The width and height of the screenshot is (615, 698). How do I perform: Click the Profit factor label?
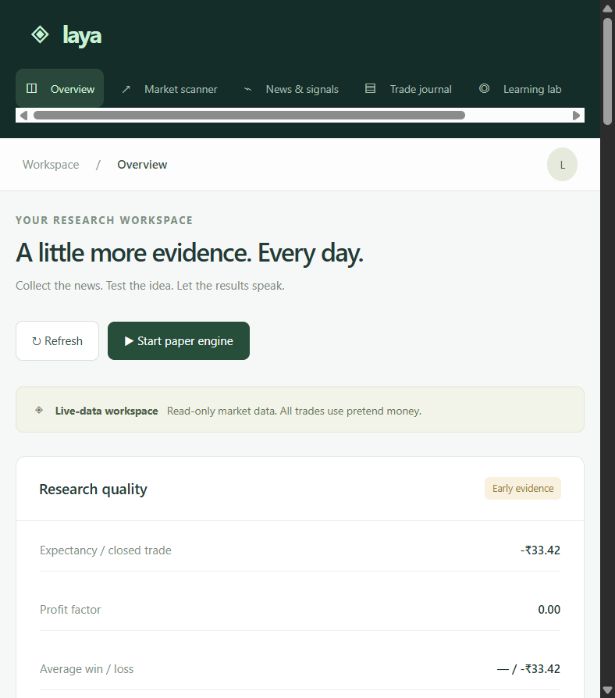(x=70, y=609)
